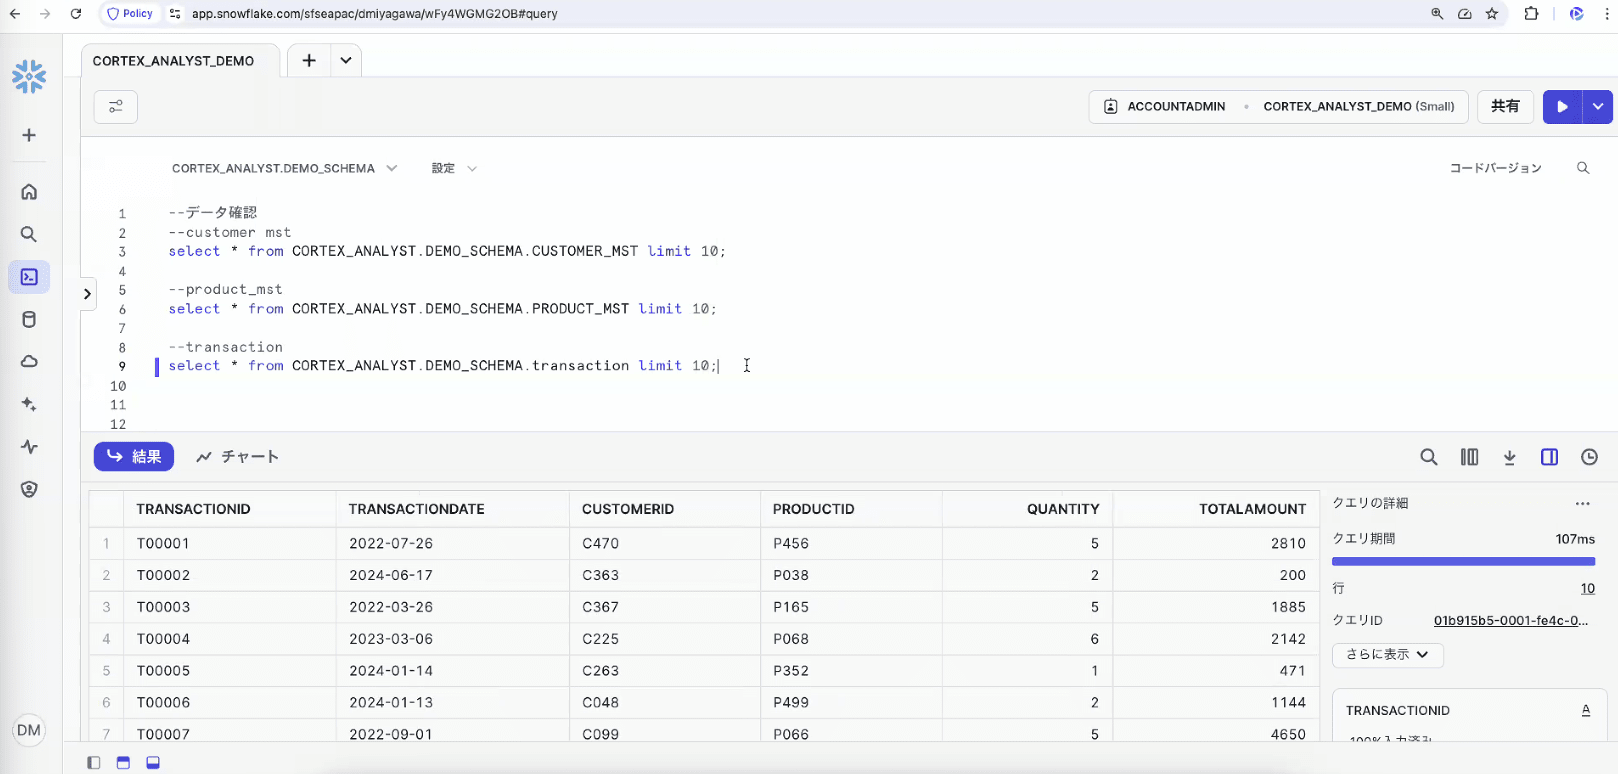Open the TRANSACTIONID column stats card

(1468, 717)
